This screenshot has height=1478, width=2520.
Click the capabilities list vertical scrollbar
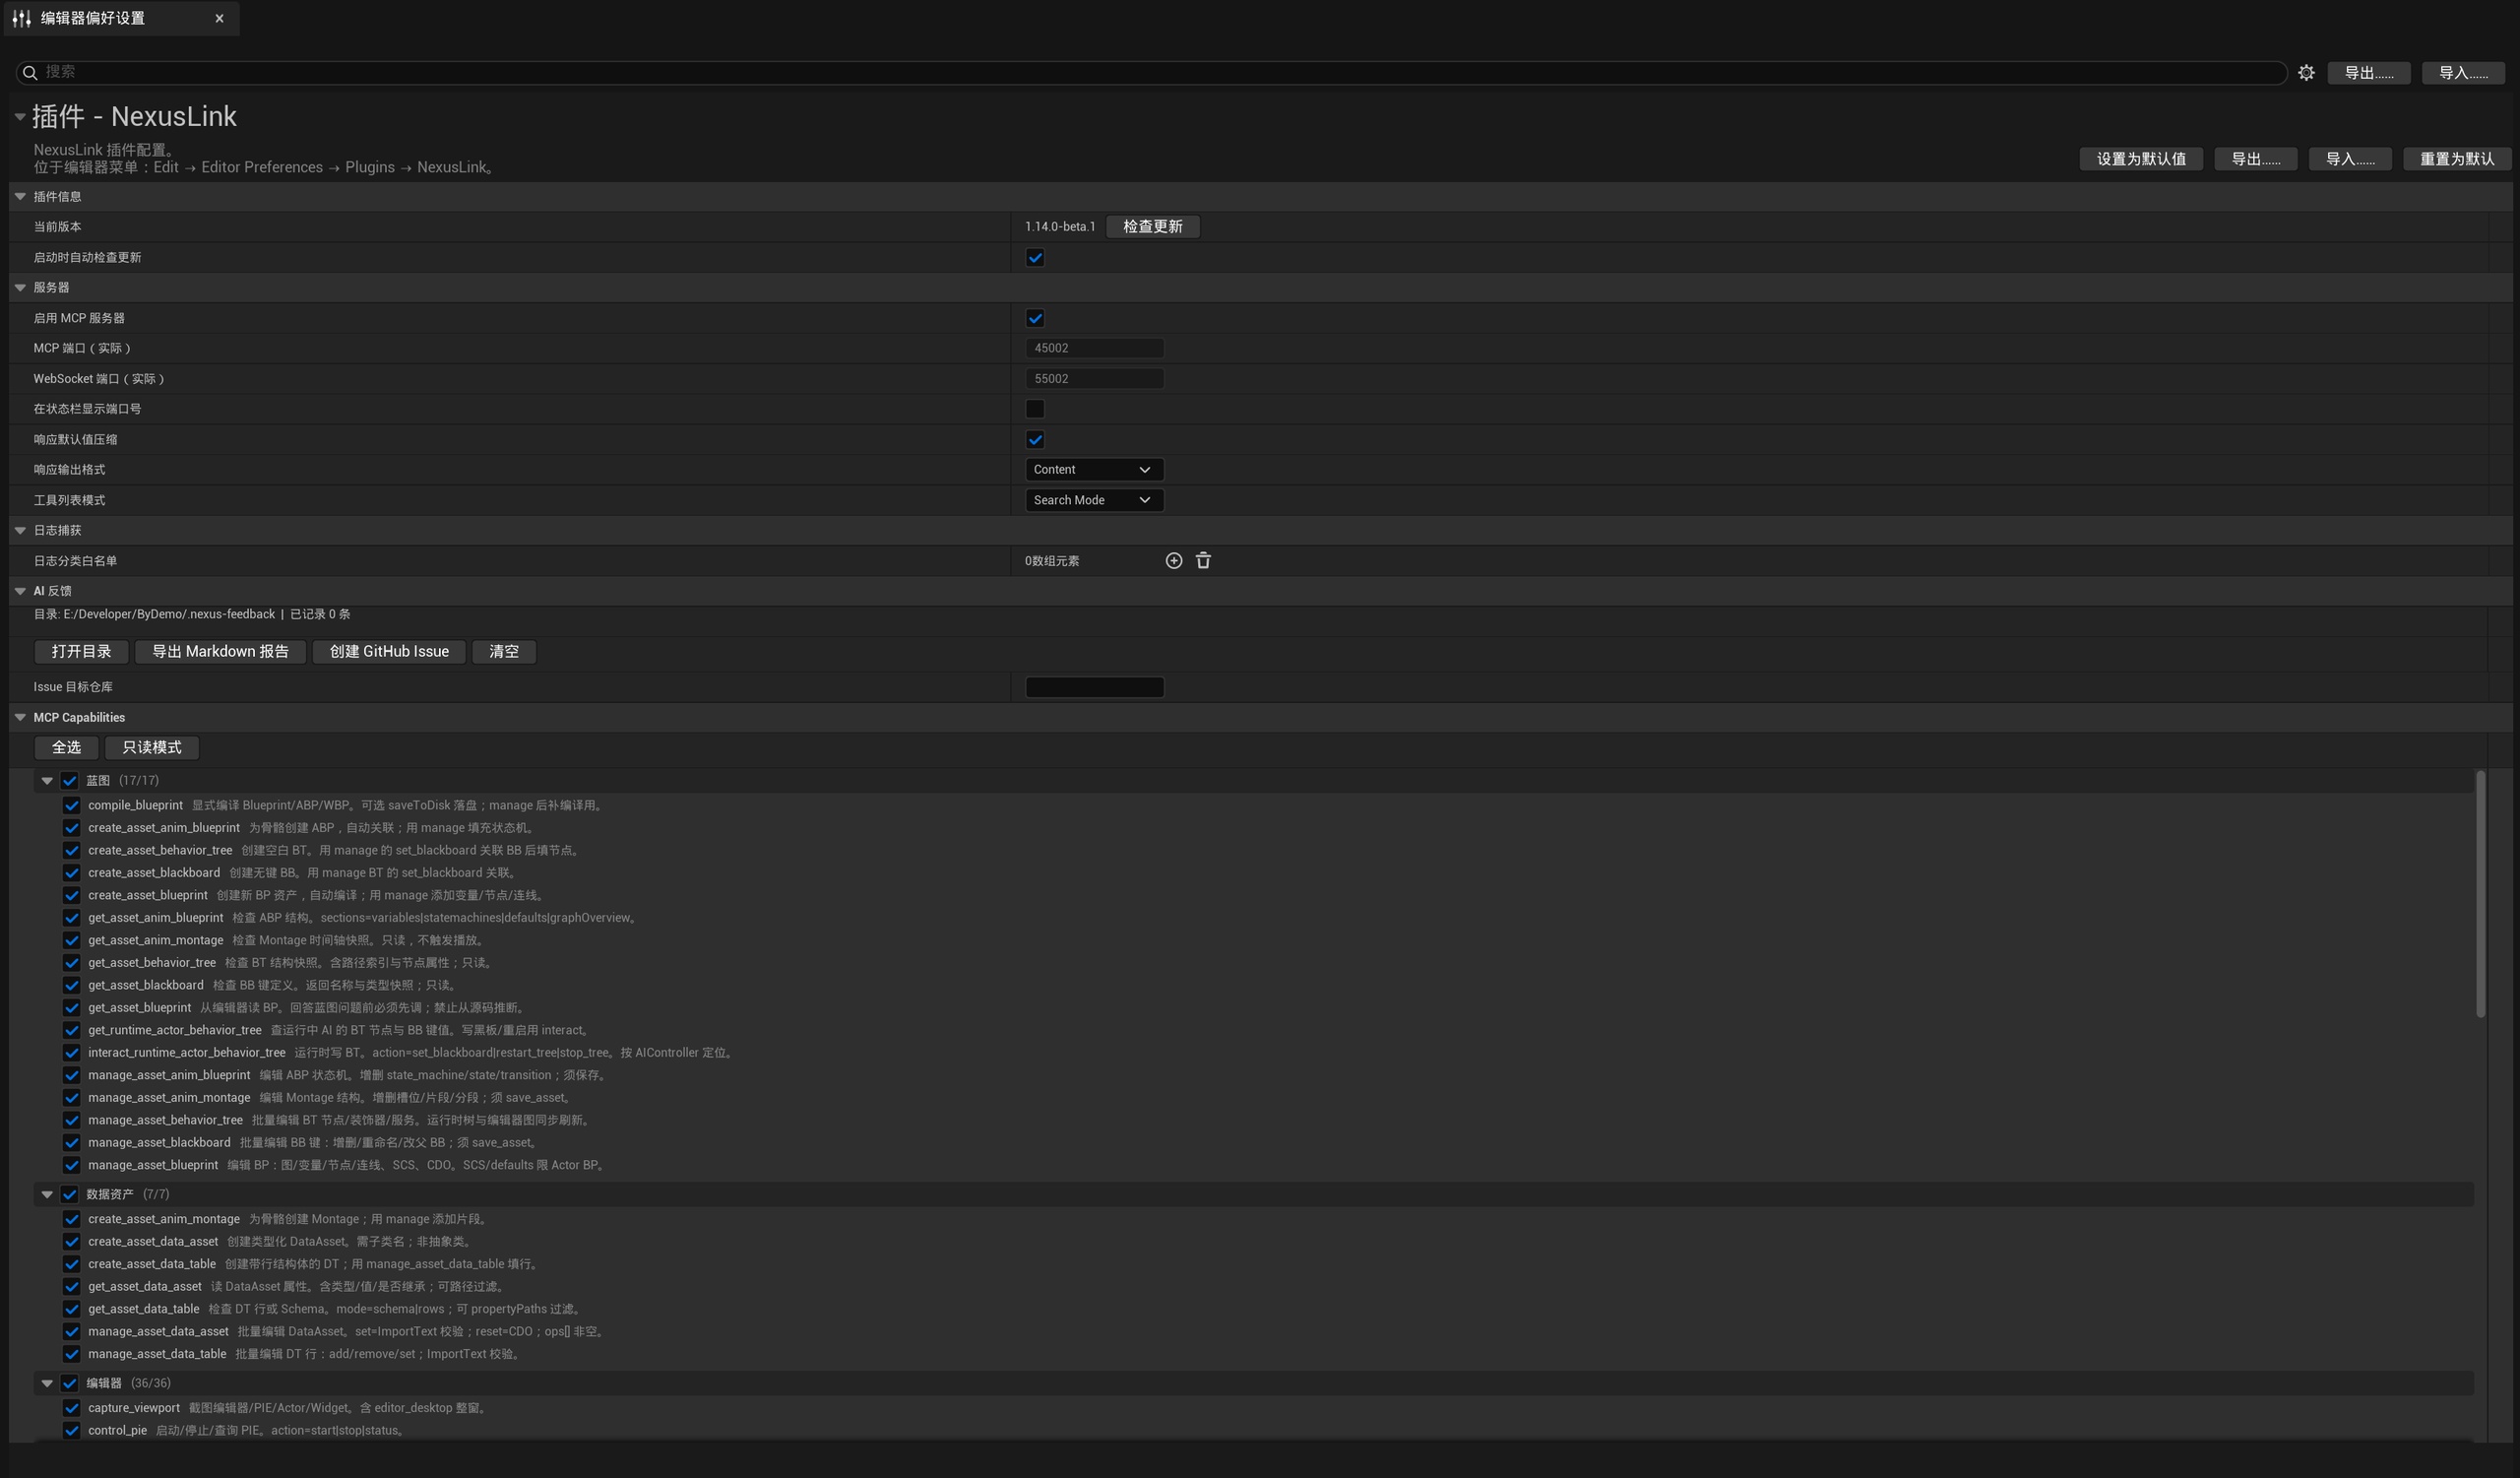2480,895
